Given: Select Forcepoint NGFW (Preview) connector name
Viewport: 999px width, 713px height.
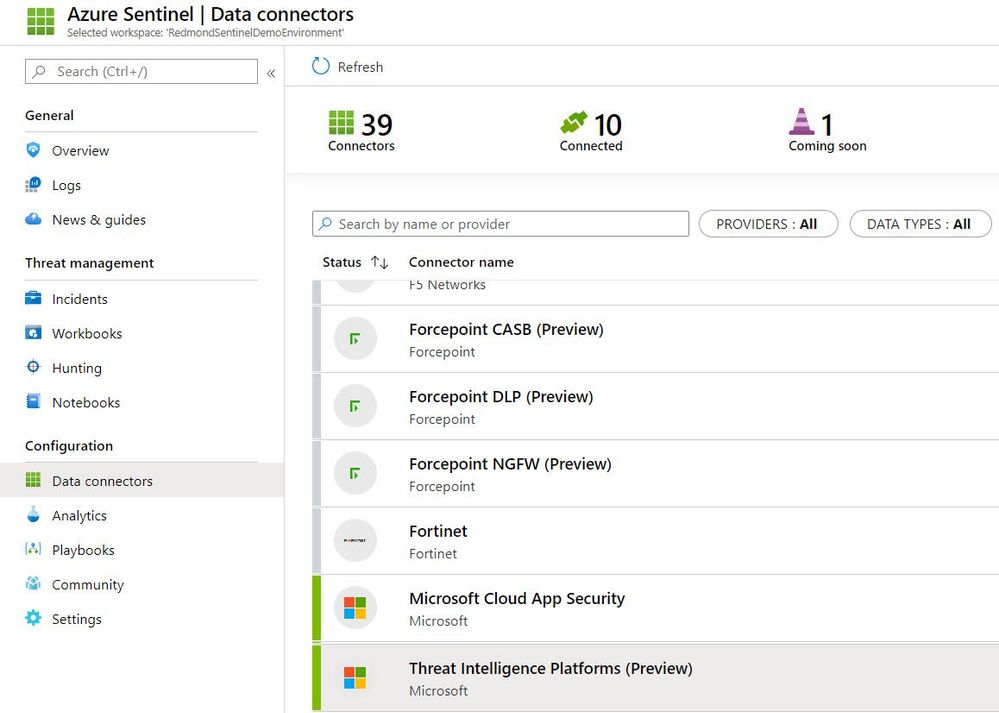Looking at the screenshot, I should (x=510, y=464).
